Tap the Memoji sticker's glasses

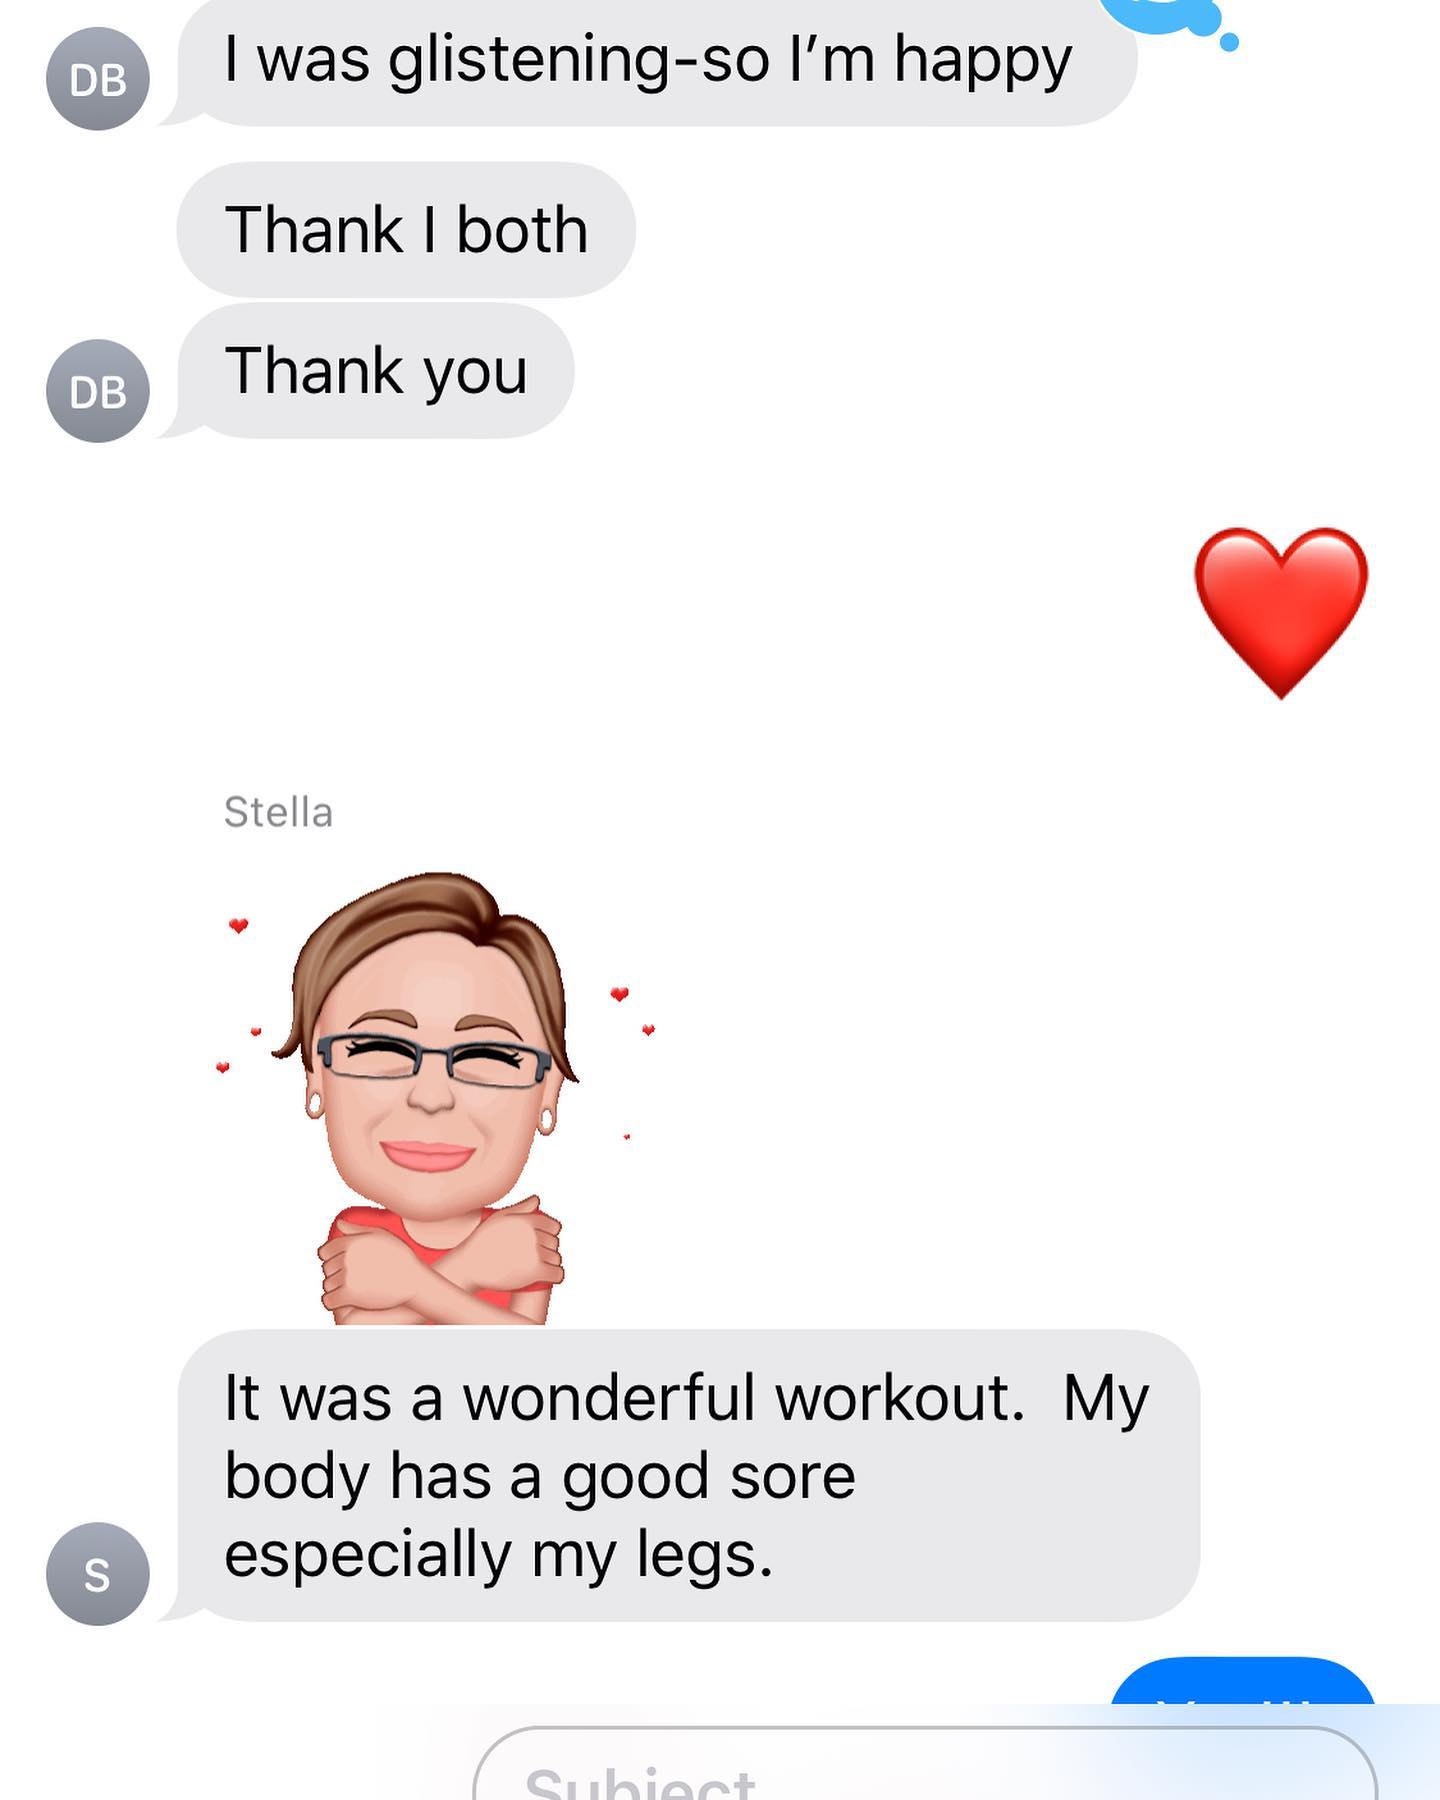[434, 1058]
